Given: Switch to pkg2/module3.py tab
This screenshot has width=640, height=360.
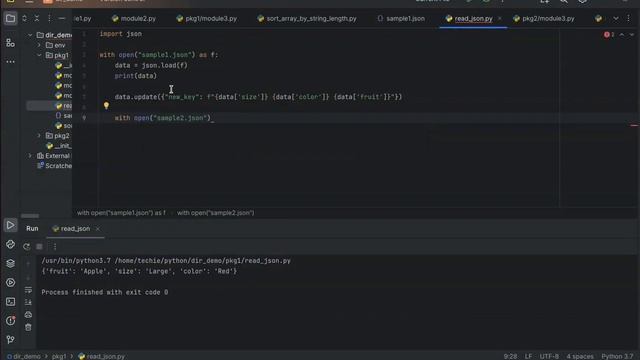Looking at the screenshot, I should pyautogui.click(x=544, y=19).
